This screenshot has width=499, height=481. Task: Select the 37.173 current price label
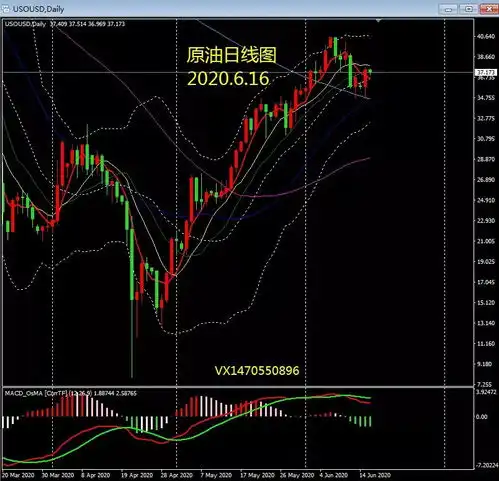tap(486, 72)
